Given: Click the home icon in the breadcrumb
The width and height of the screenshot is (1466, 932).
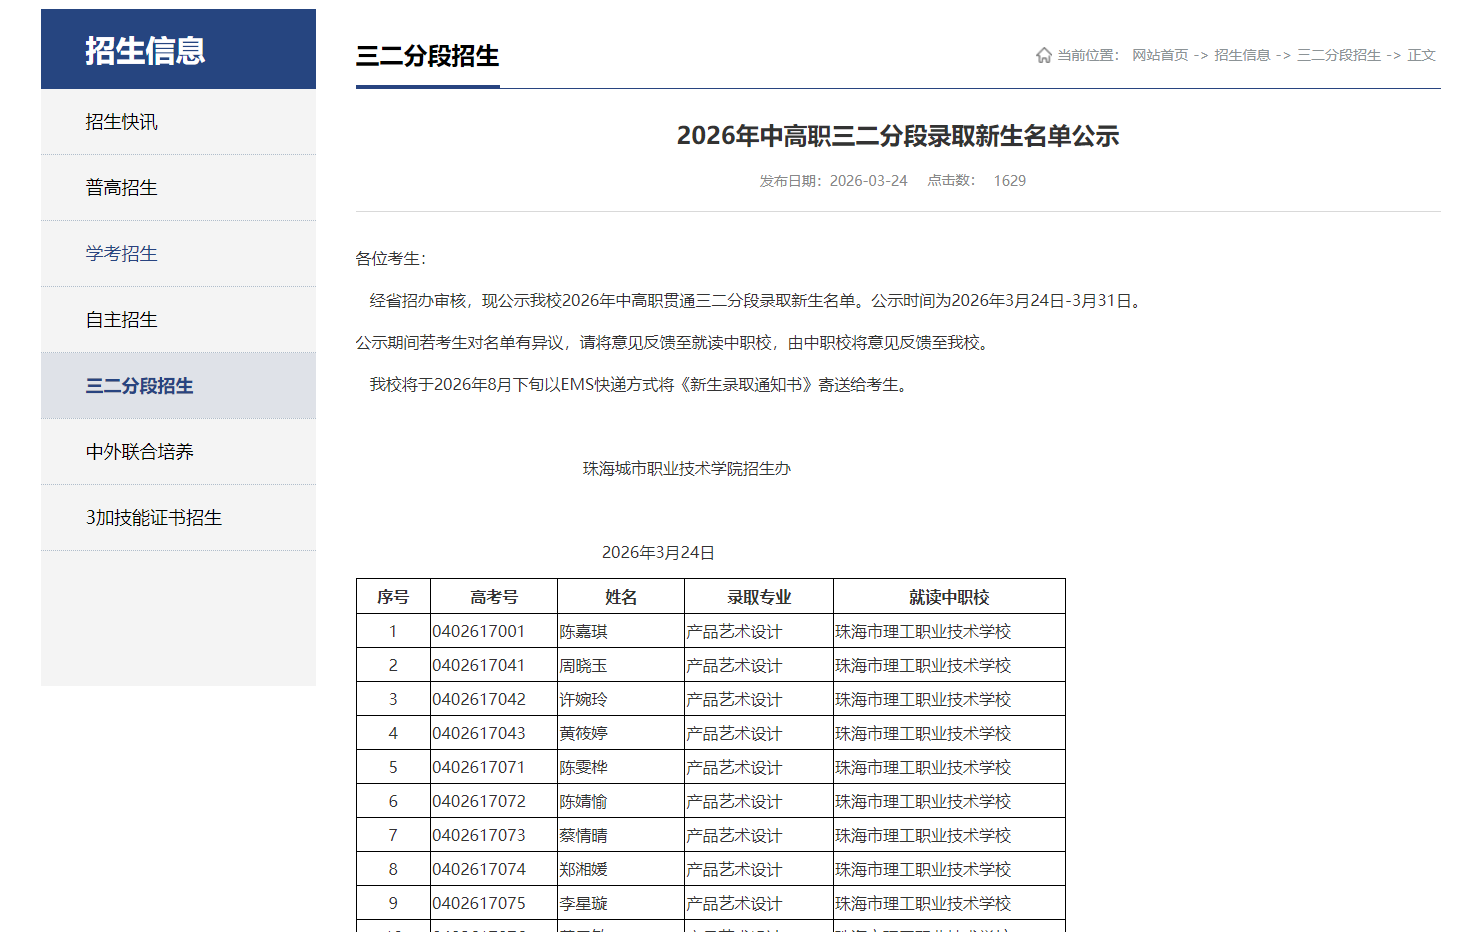Looking at the screenshot, I should pyautogui.click(x=1042, y=54).
